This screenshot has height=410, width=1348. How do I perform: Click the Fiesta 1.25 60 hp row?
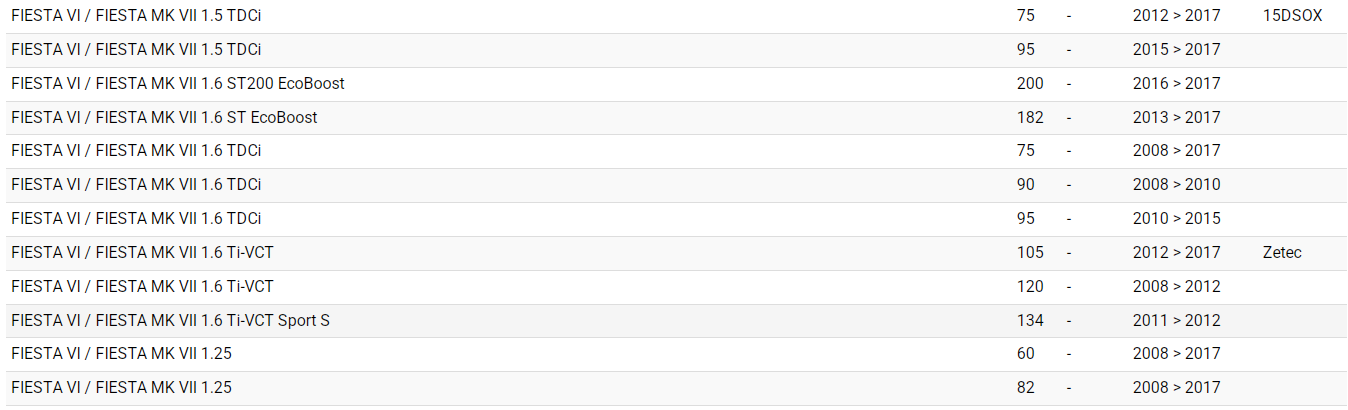(121, 354)
